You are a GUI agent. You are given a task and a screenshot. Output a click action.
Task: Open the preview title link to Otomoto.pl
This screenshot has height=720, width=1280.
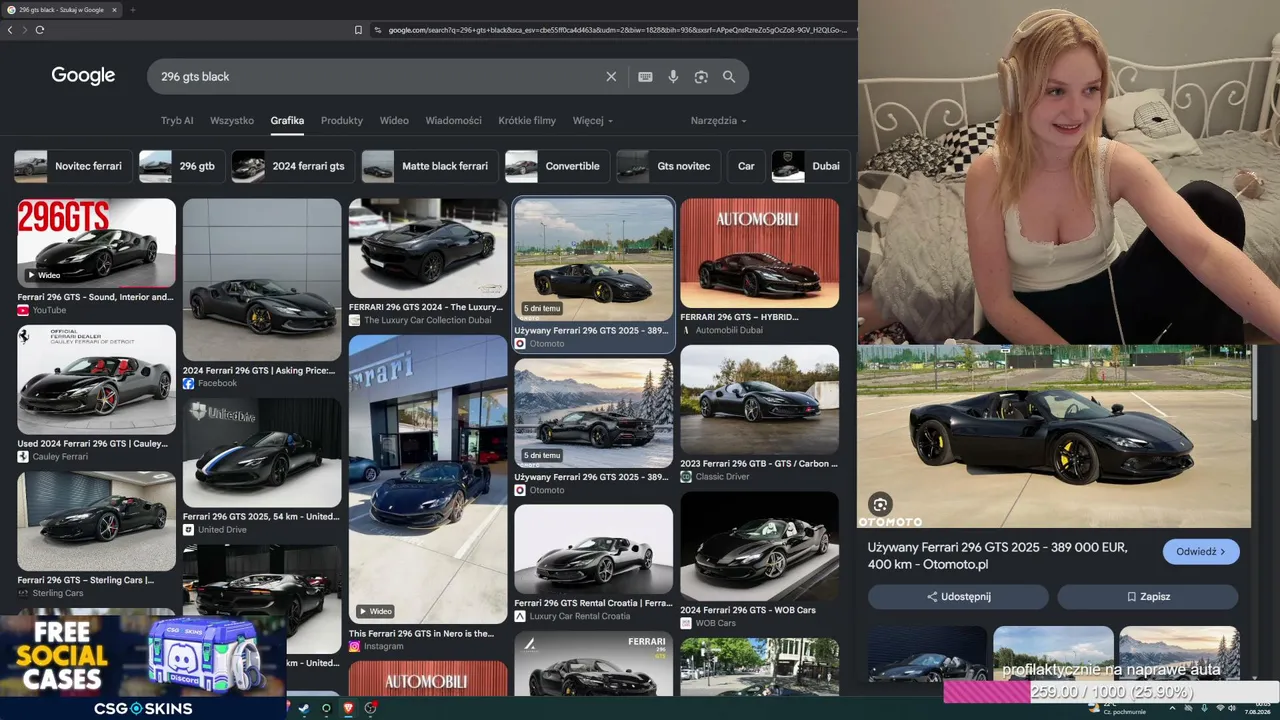click(x=997, y=556)
